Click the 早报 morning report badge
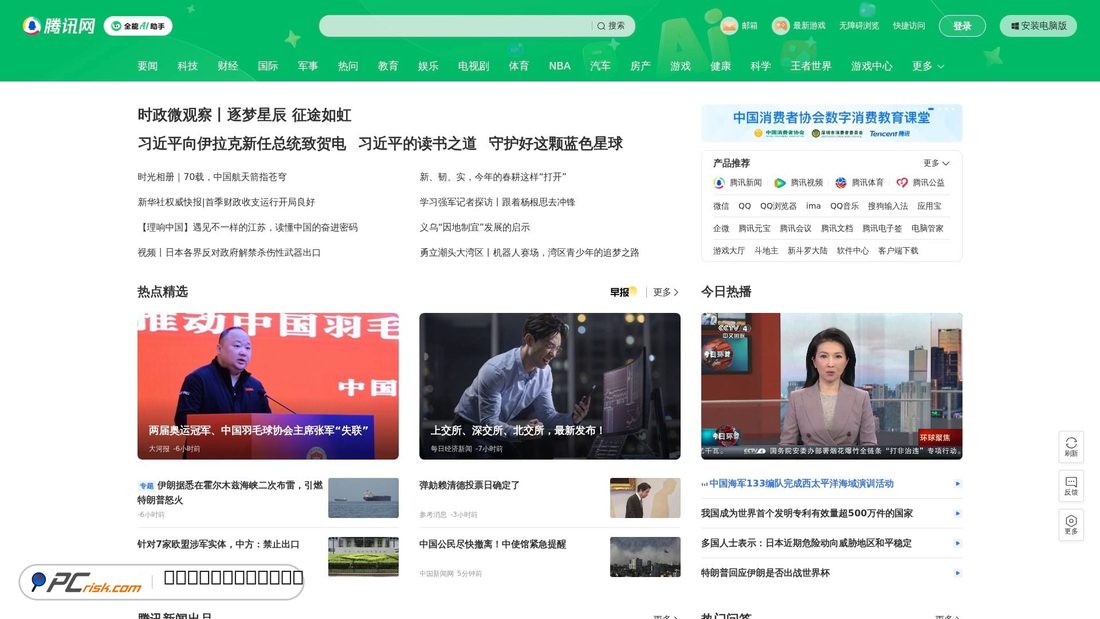Screen dimensions: 1100x619 [x=623, y=292]
